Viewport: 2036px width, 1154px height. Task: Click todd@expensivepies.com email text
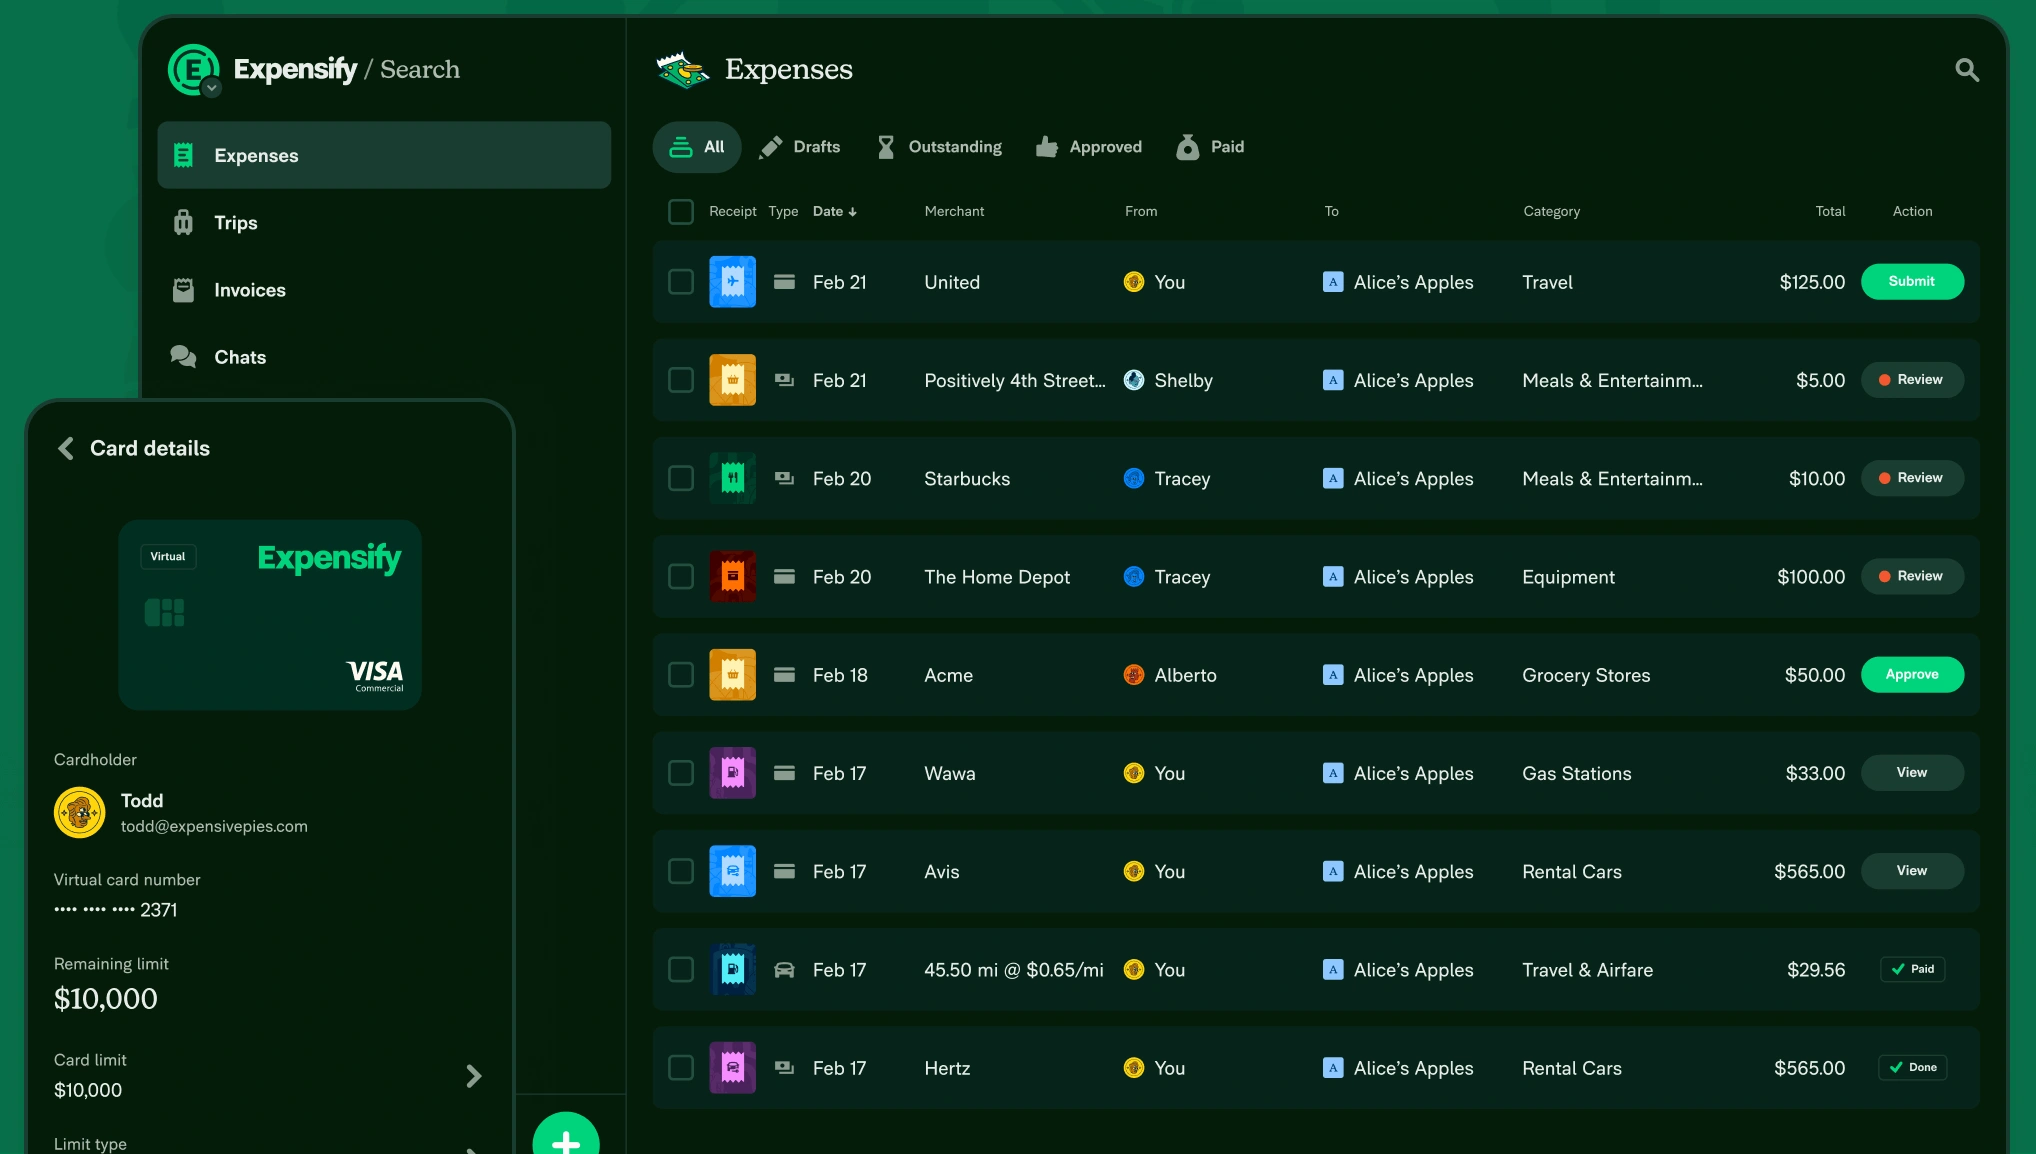pos(214,826)
